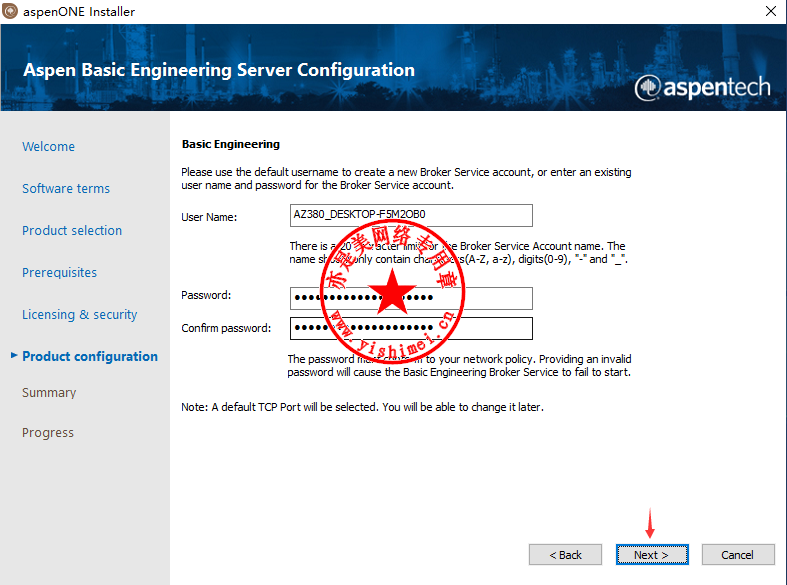Click the default TCP Port note
787x585 pixels.
[362, 407]
